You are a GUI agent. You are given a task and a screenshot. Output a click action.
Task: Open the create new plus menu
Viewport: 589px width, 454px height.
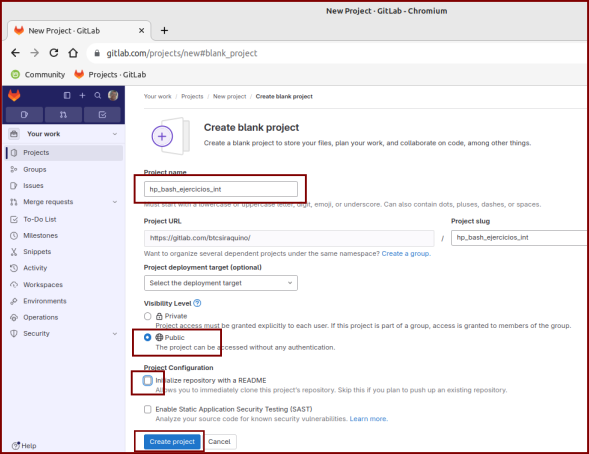point(82,95)
